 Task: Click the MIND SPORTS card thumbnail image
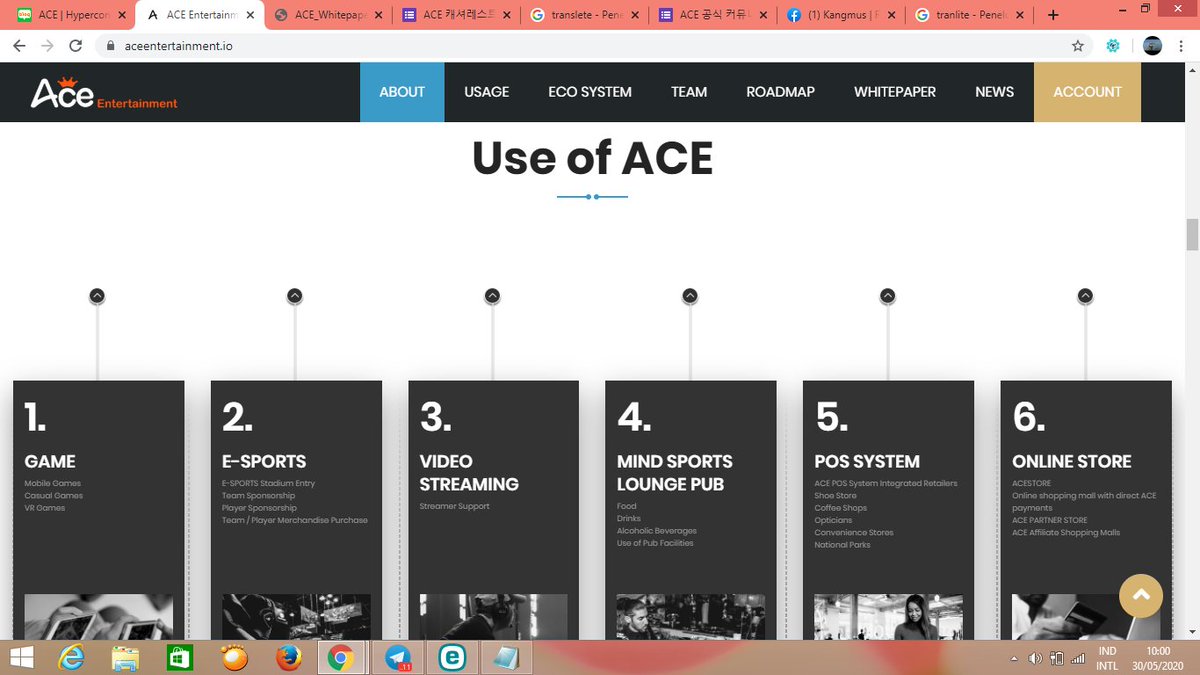point(690,617)
